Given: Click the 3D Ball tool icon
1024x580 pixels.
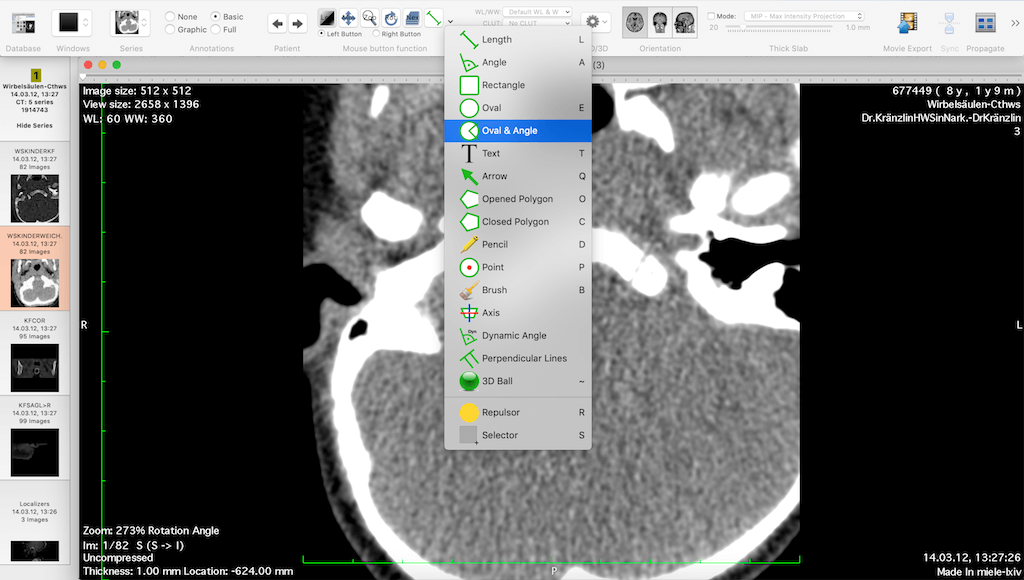Looking at the screenshot, I should (468, 381).
